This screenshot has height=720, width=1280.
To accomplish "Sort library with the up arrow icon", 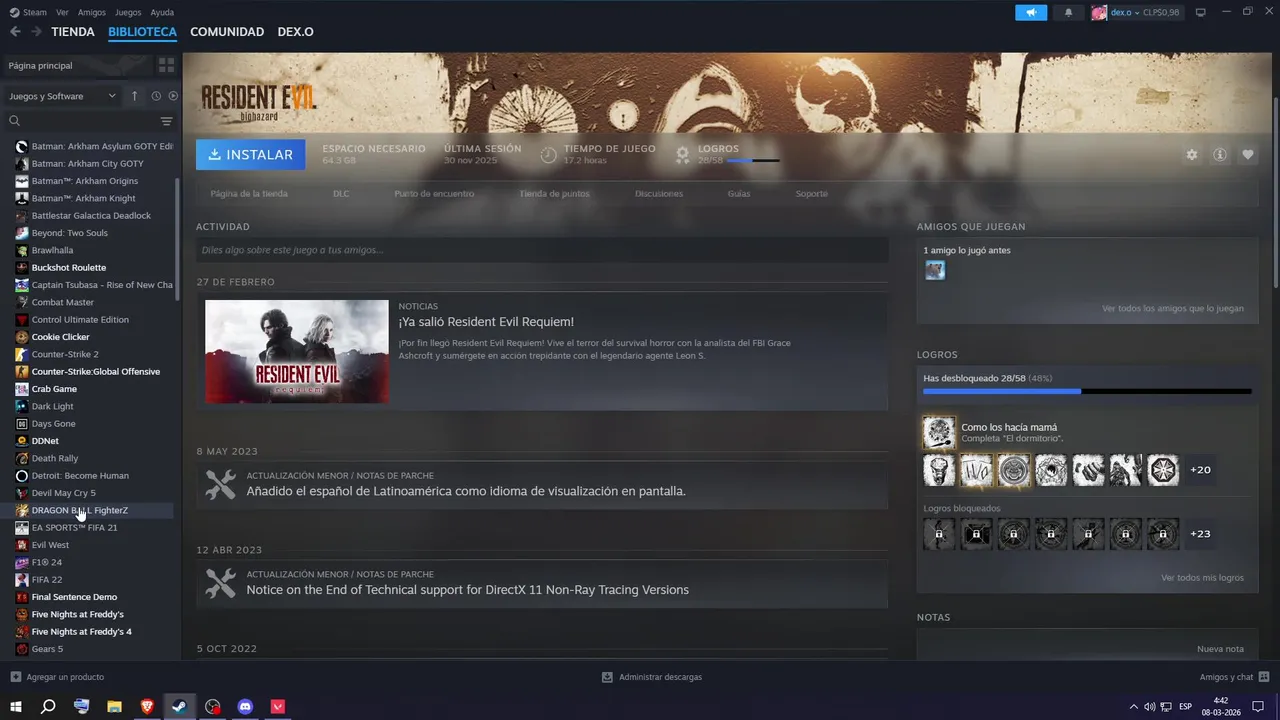I will [134, 96].
